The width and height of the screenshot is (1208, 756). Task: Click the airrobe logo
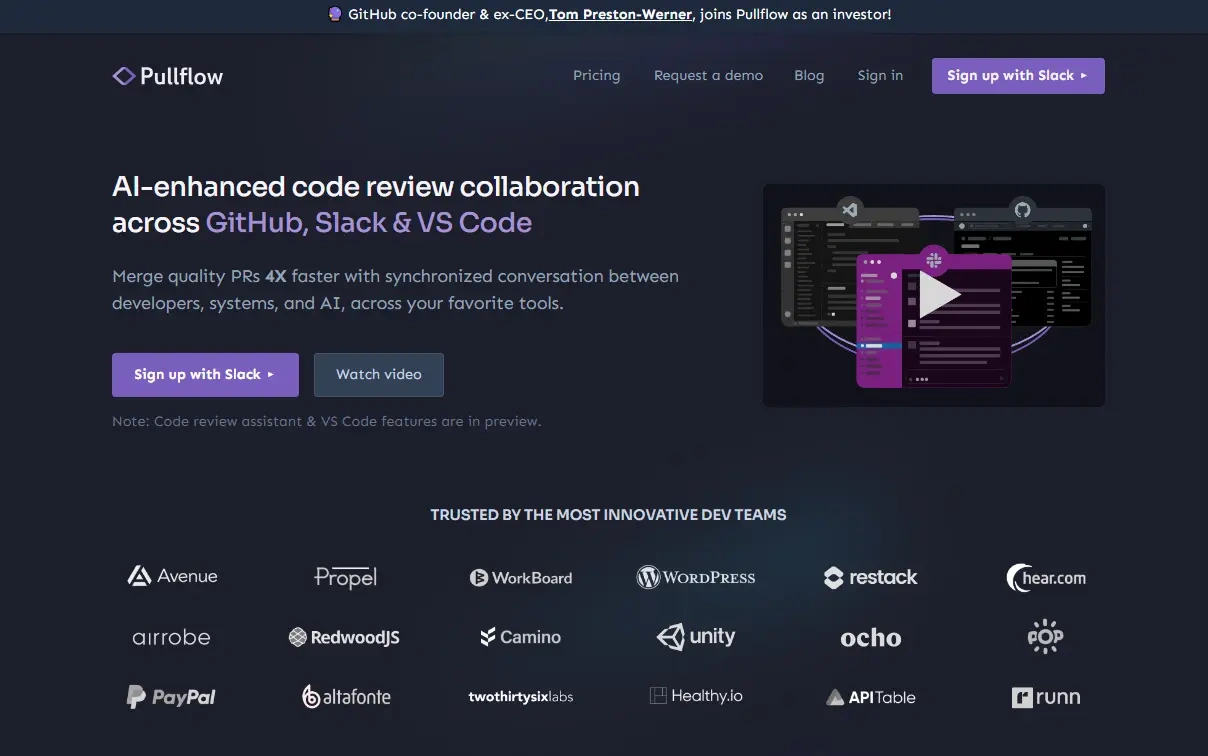(172, 637)
